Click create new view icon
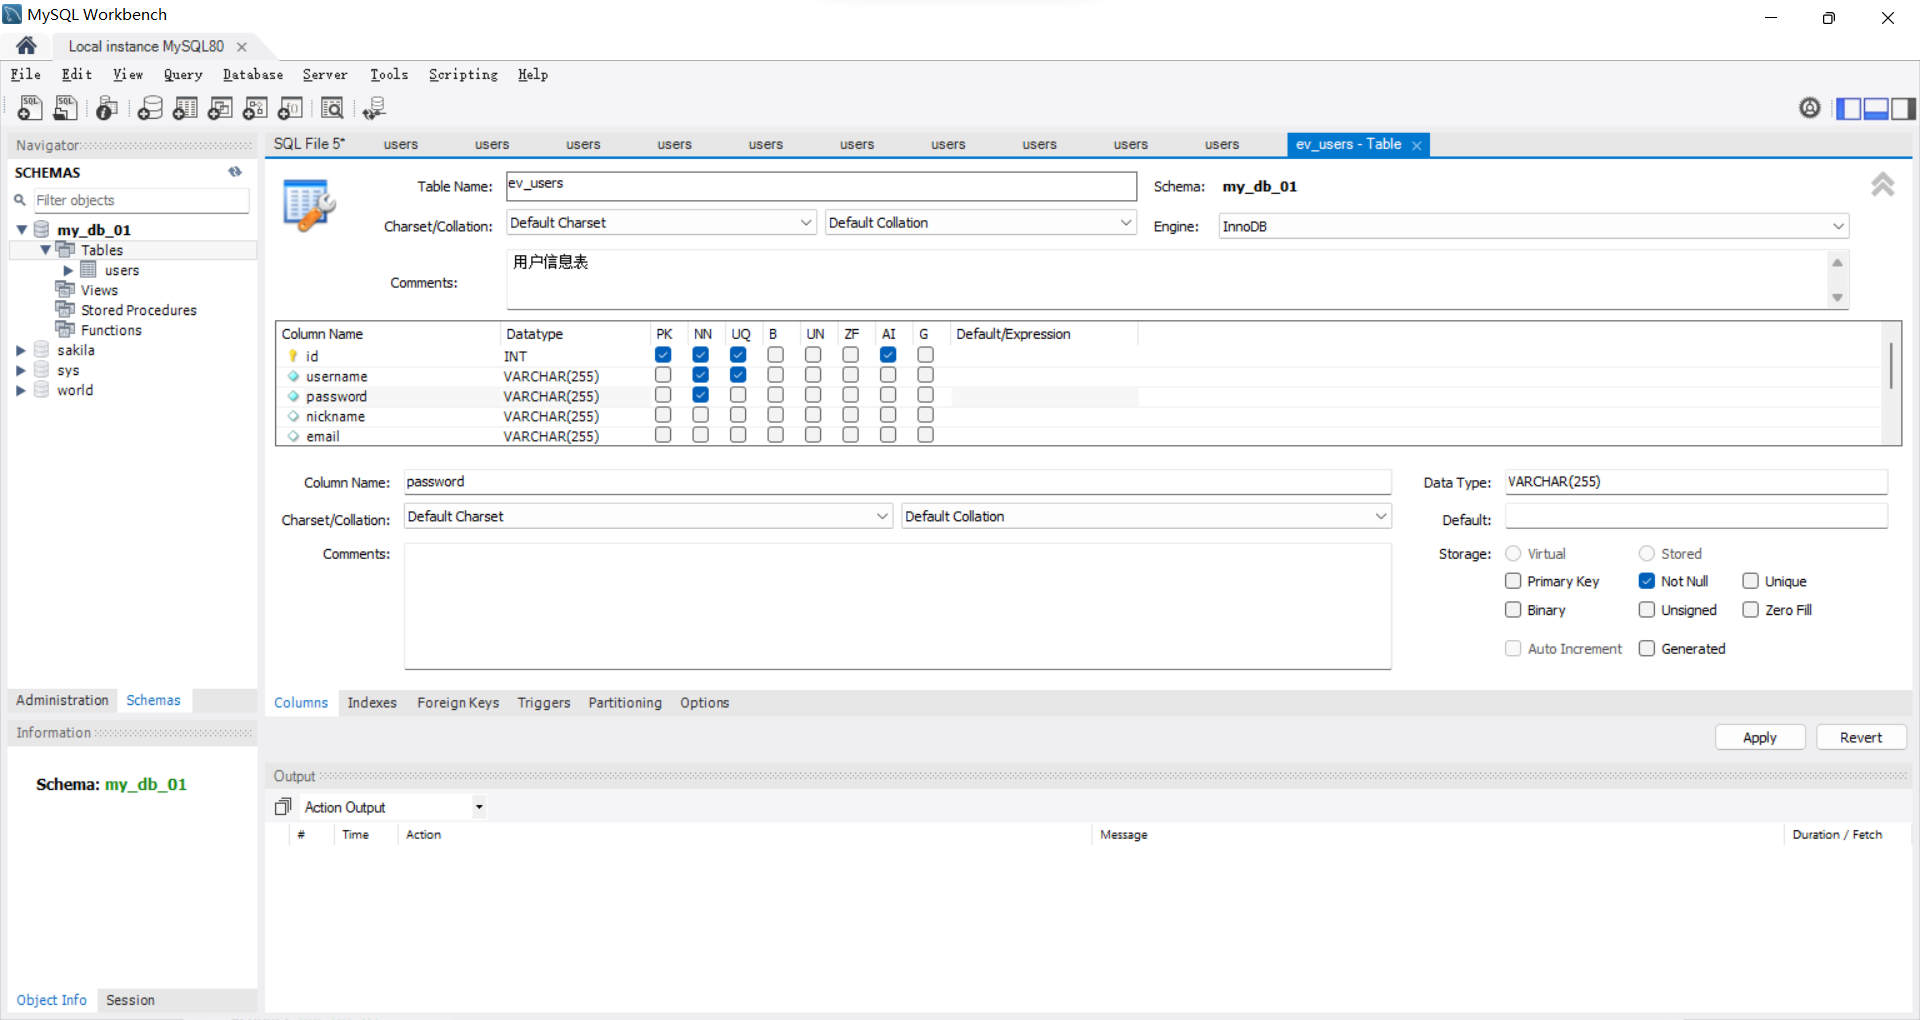Image resolution: width=1920 pixels, height=1020 pixels. tap(220, 108)
